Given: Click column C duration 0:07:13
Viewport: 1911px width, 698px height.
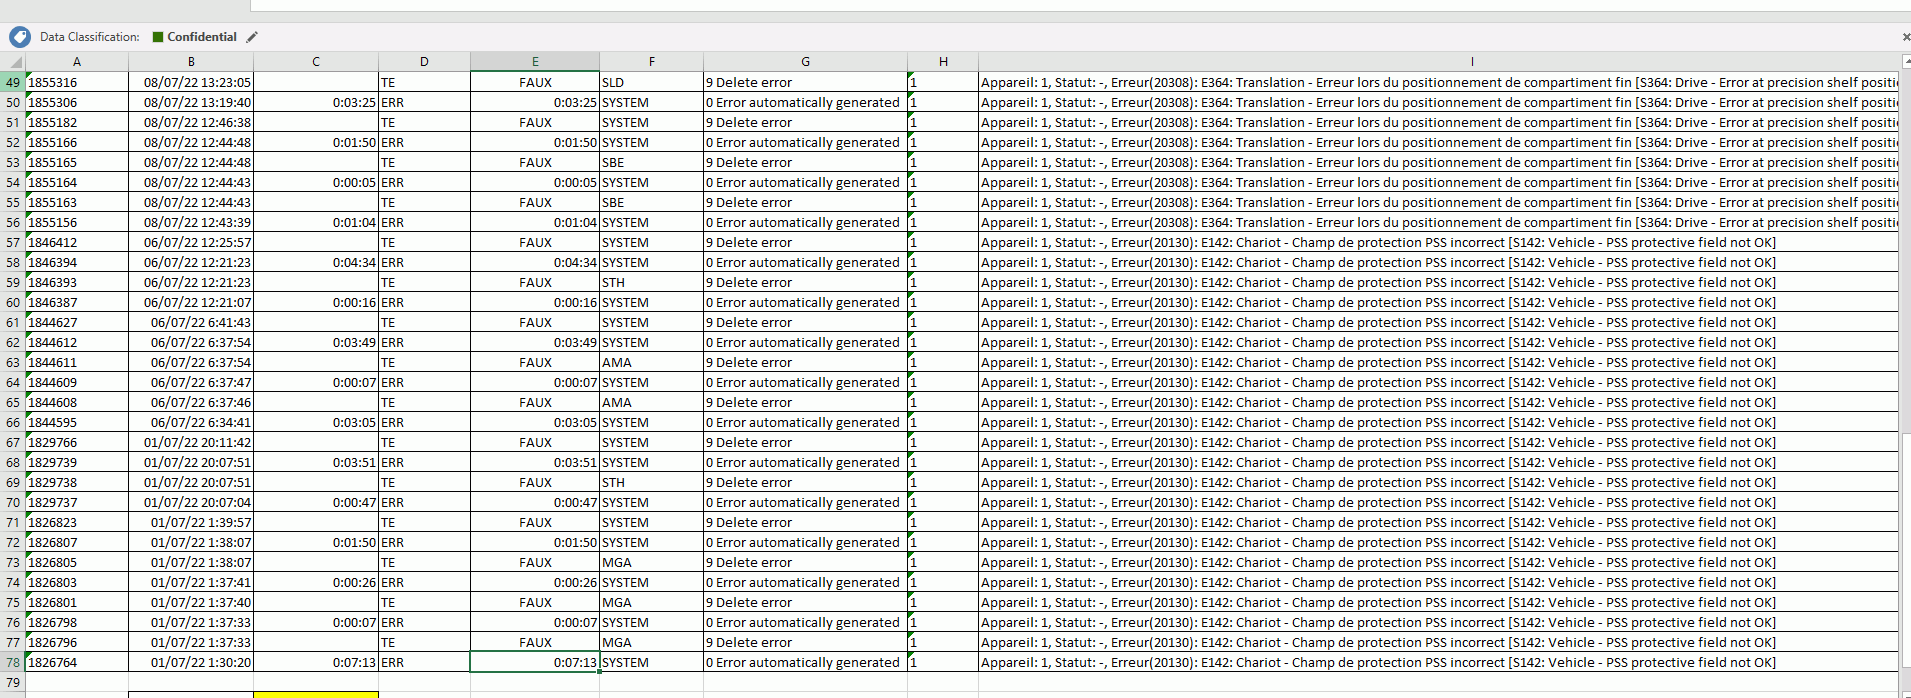Looking at the screenshot, I should (316, 662).
